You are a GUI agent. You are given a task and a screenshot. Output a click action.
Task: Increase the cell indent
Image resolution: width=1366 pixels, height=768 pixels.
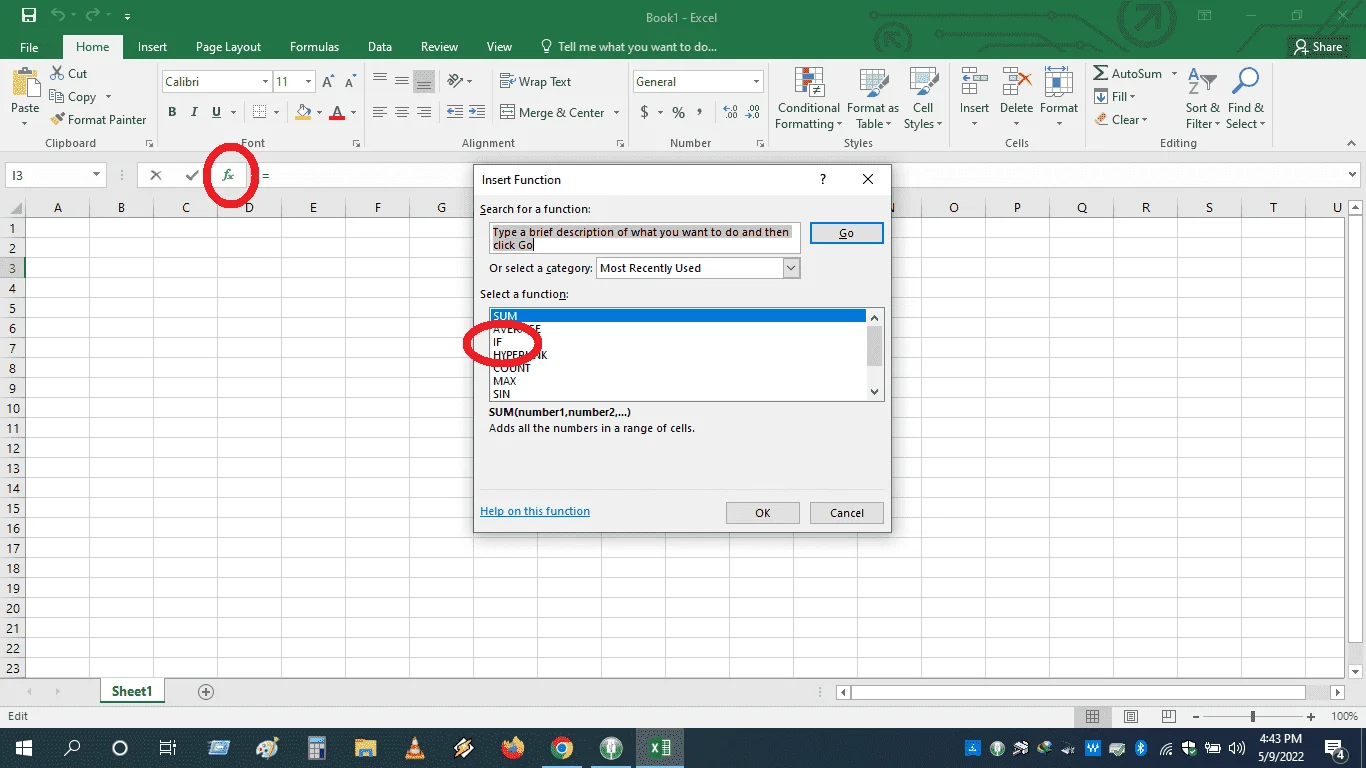(476, 113)
